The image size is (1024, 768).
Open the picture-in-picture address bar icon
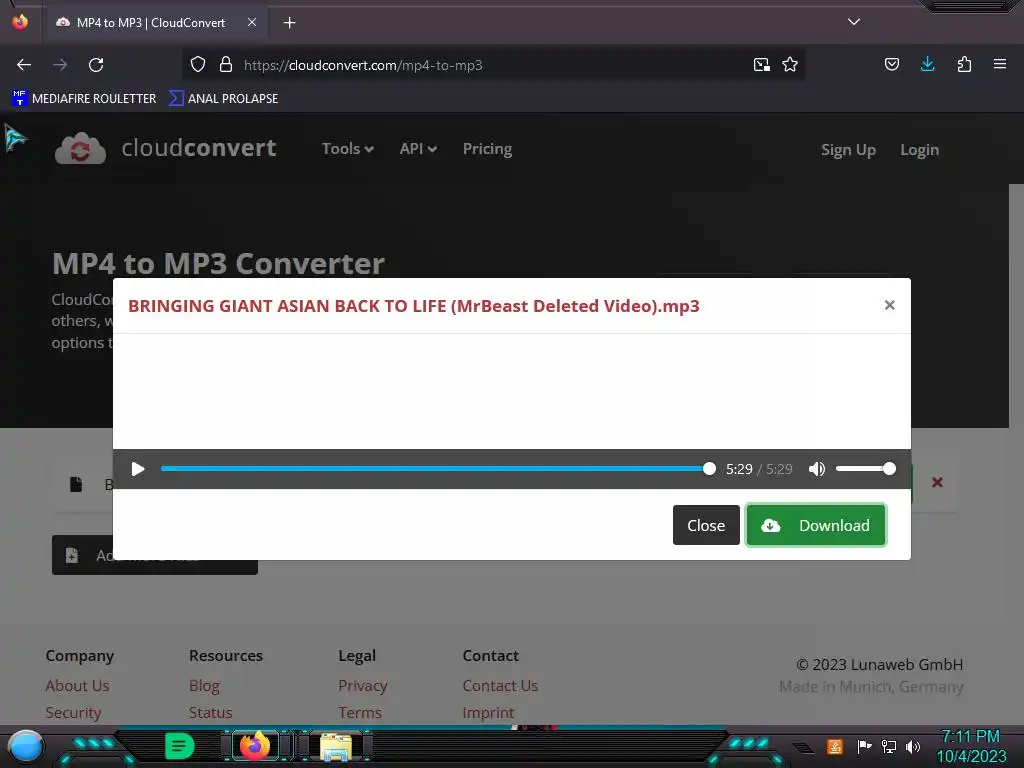point(761,65)
